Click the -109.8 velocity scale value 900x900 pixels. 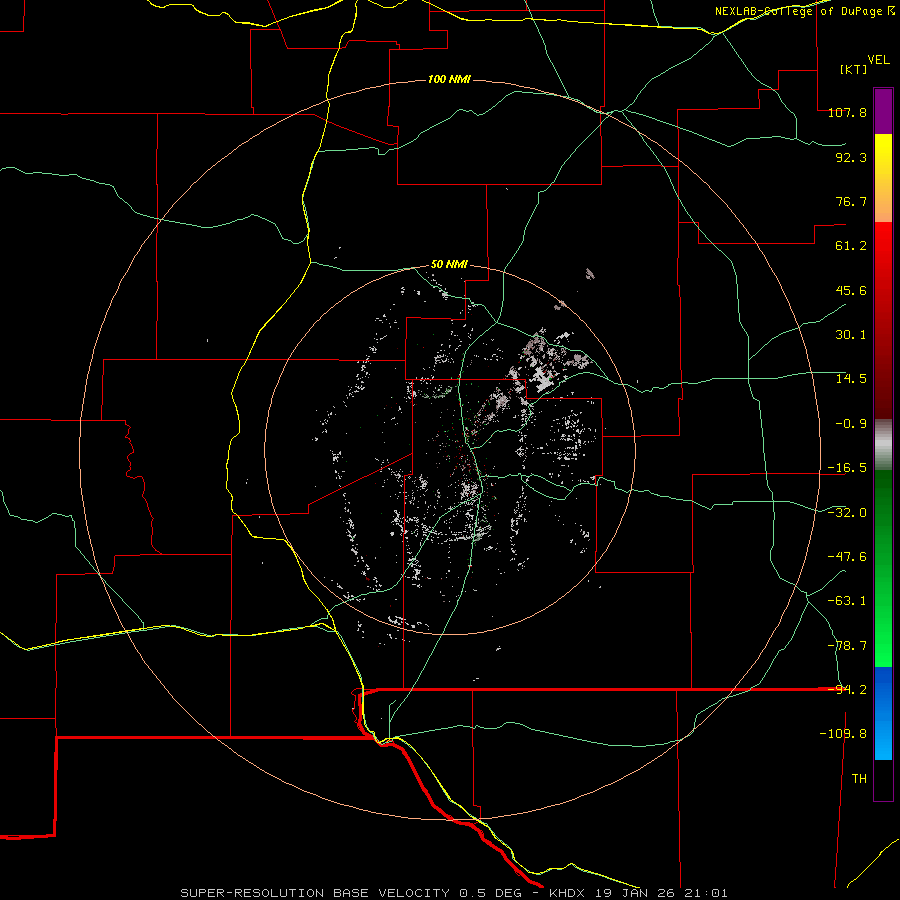(844, 734)
